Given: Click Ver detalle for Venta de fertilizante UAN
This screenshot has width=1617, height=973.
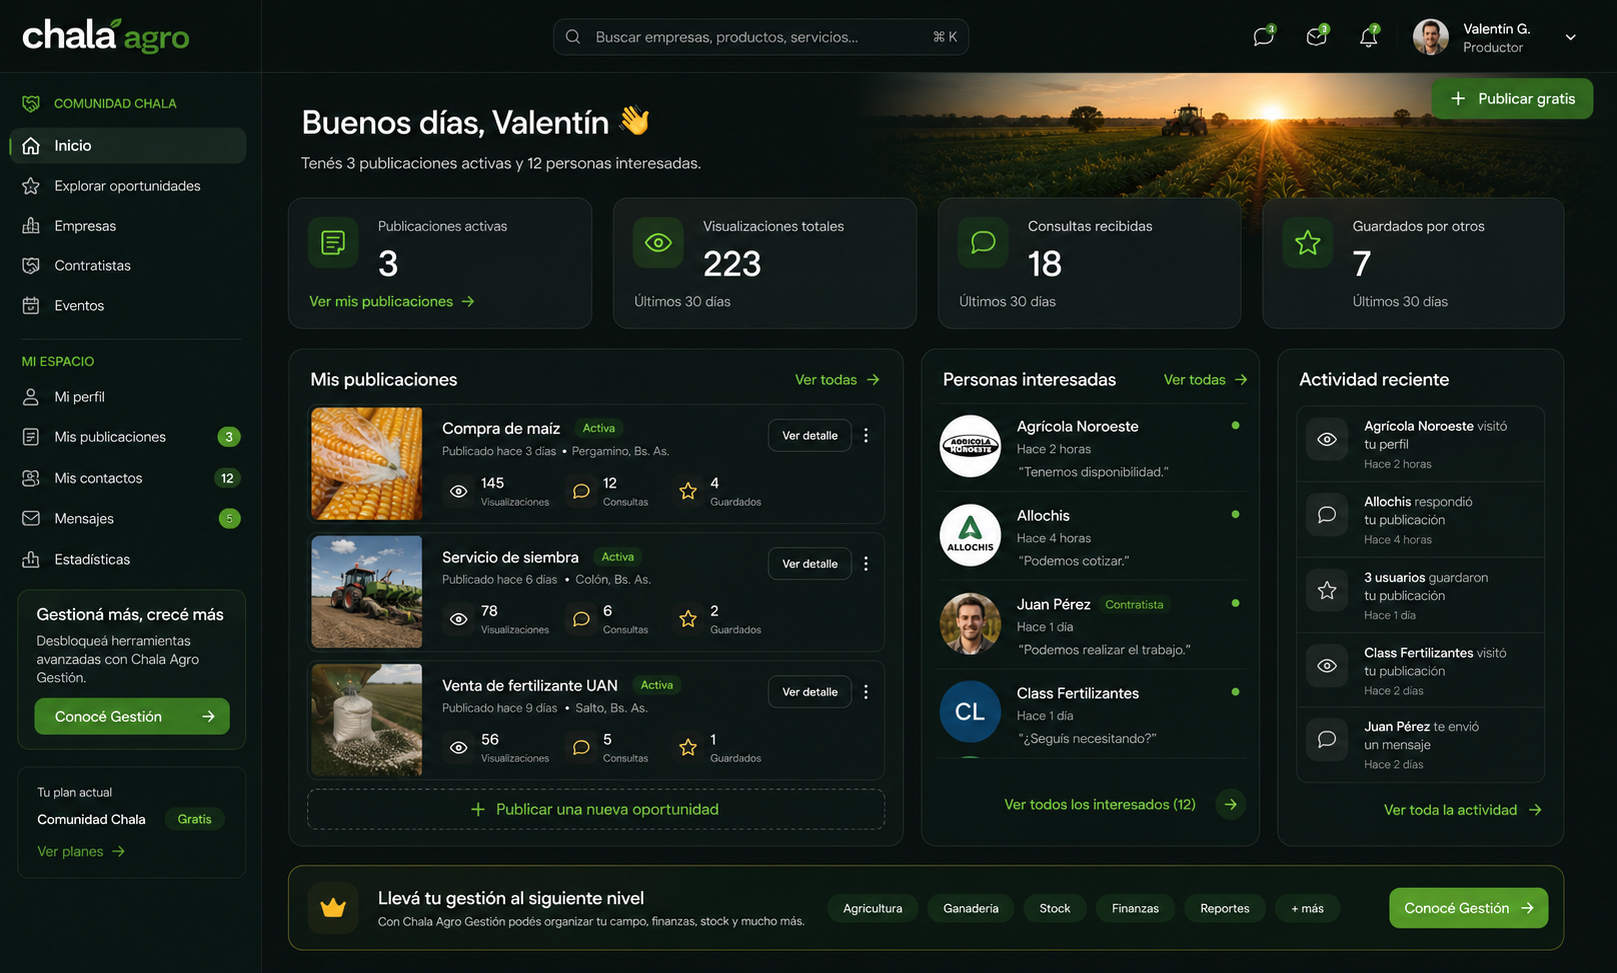Looking at the screenshot, I should click(810, 691).
